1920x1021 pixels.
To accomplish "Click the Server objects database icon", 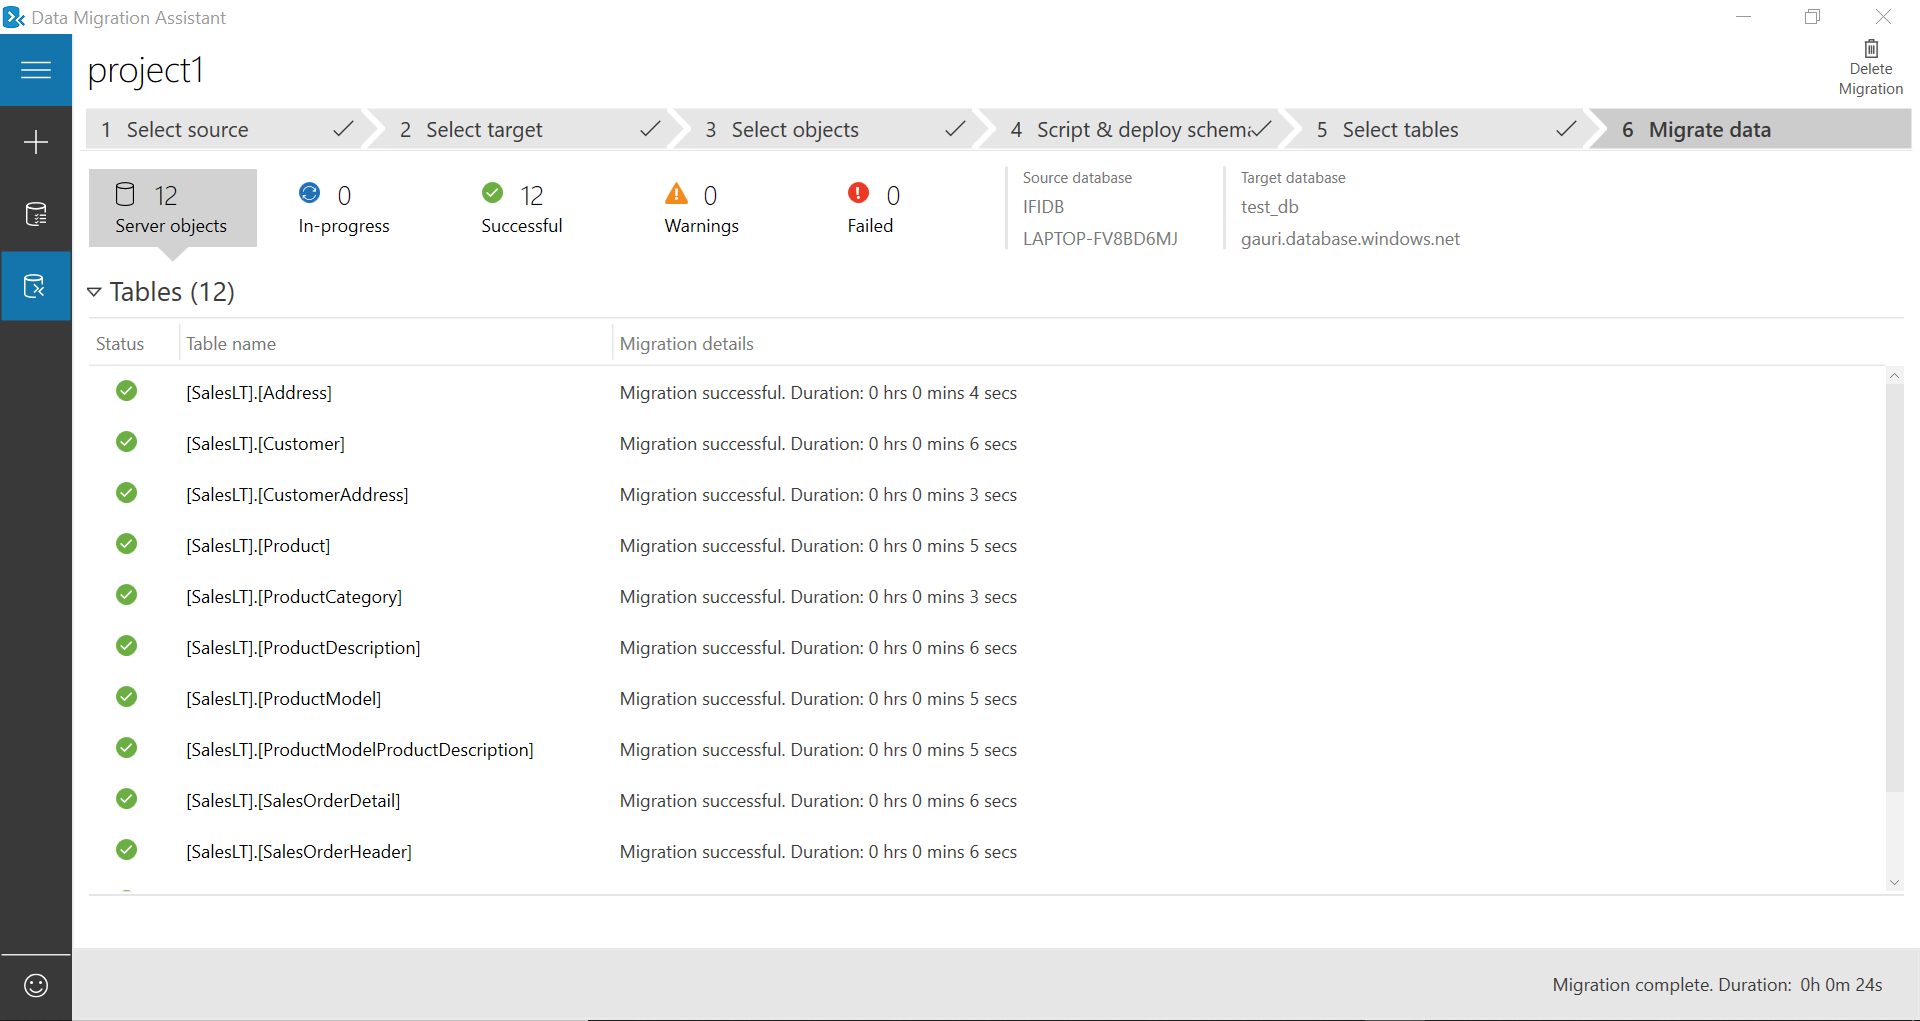I will pyautogui.click(x=125, y=194).
